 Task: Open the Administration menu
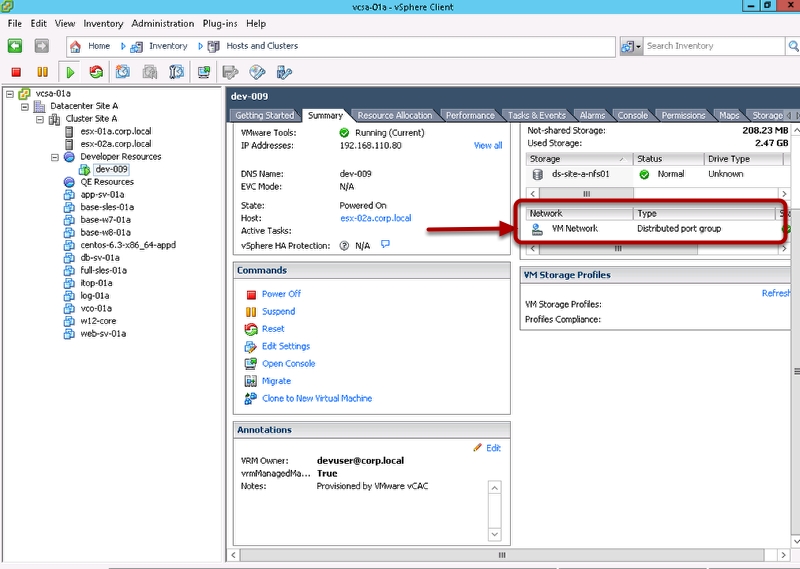163,23
